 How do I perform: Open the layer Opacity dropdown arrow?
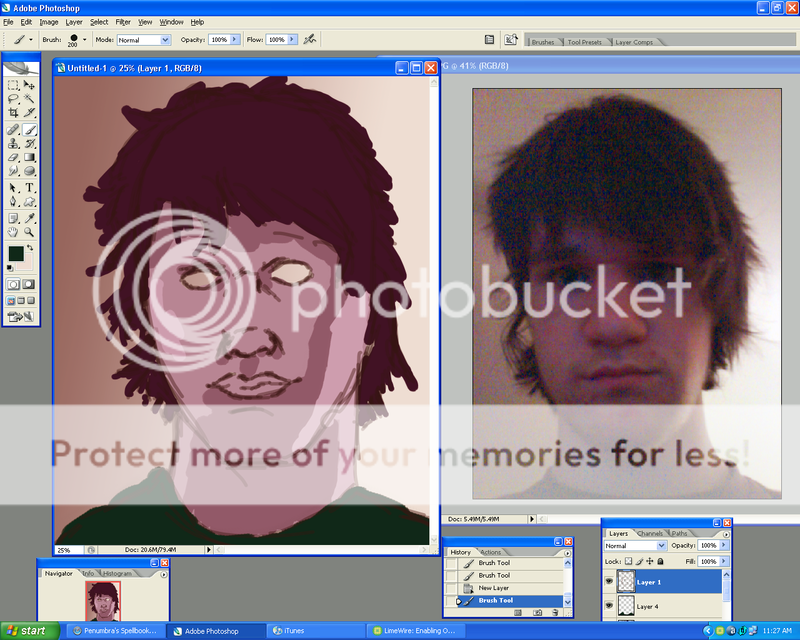pos(723,545)
